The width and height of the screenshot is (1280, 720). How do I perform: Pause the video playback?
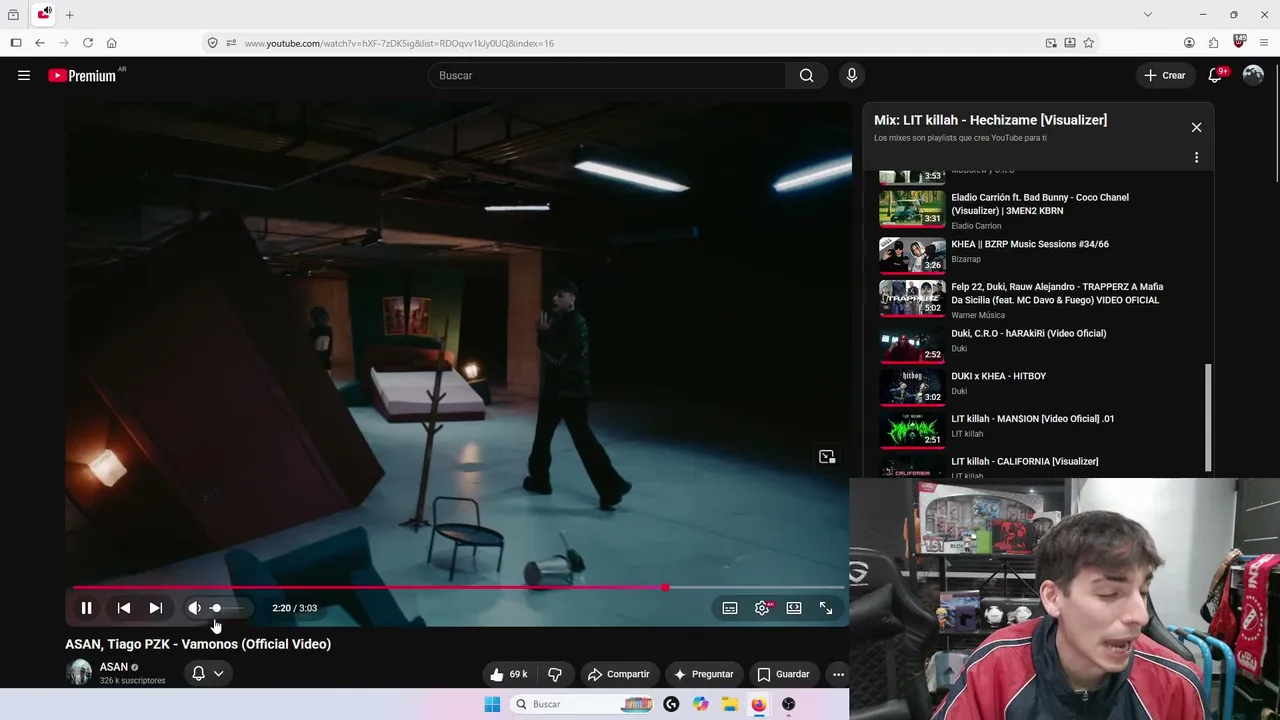point(86,608)
